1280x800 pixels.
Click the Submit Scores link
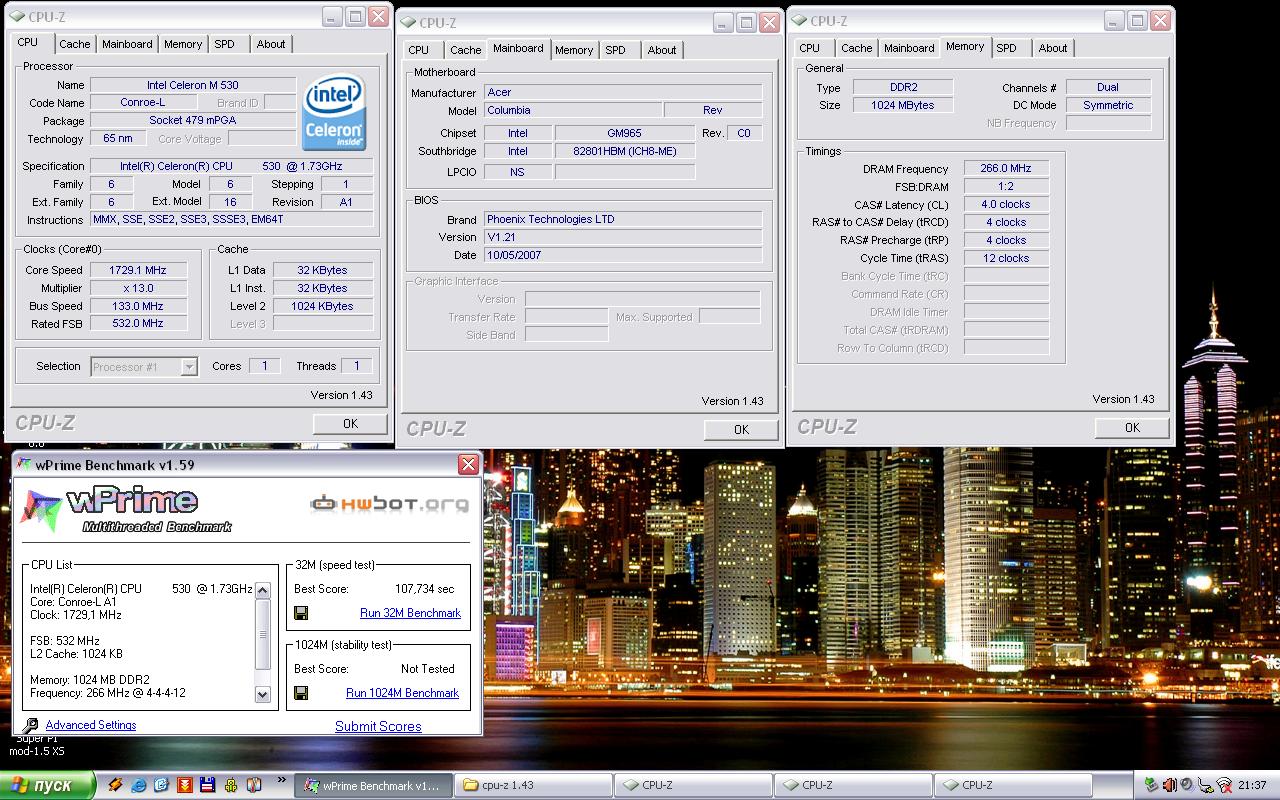pos(378,726)
